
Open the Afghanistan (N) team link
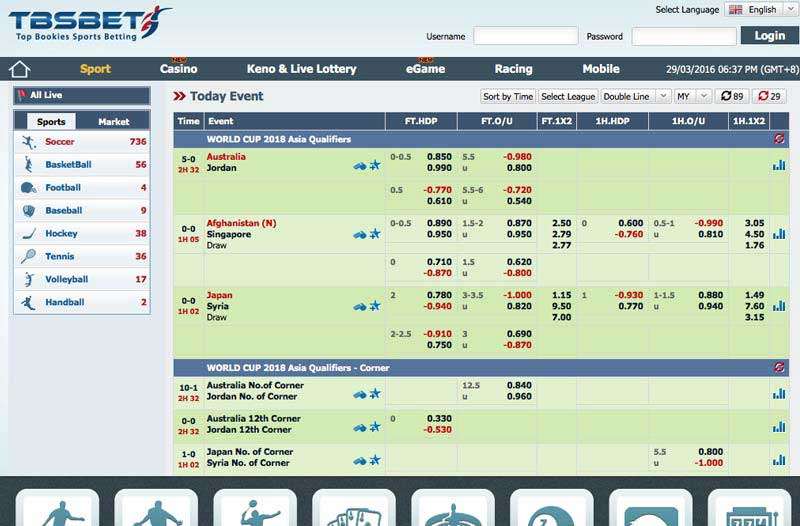[241, 223]
